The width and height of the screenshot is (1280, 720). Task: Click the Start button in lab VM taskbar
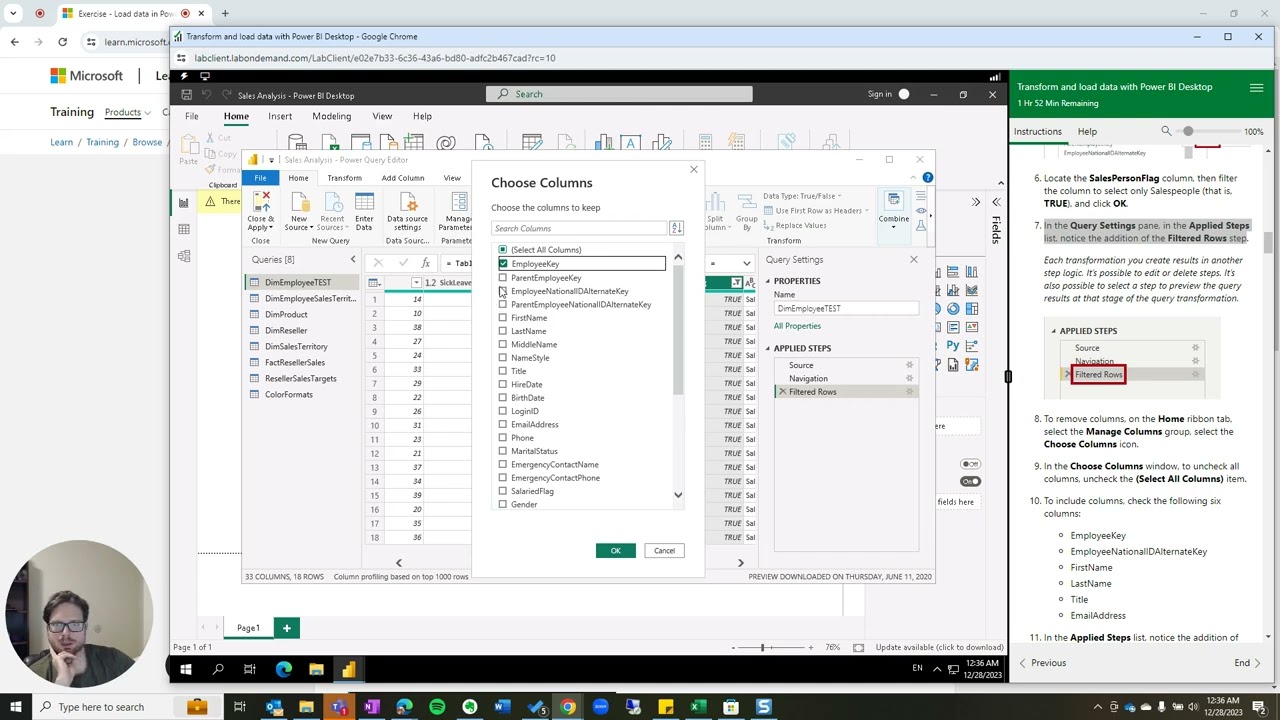tap(185, 669)
